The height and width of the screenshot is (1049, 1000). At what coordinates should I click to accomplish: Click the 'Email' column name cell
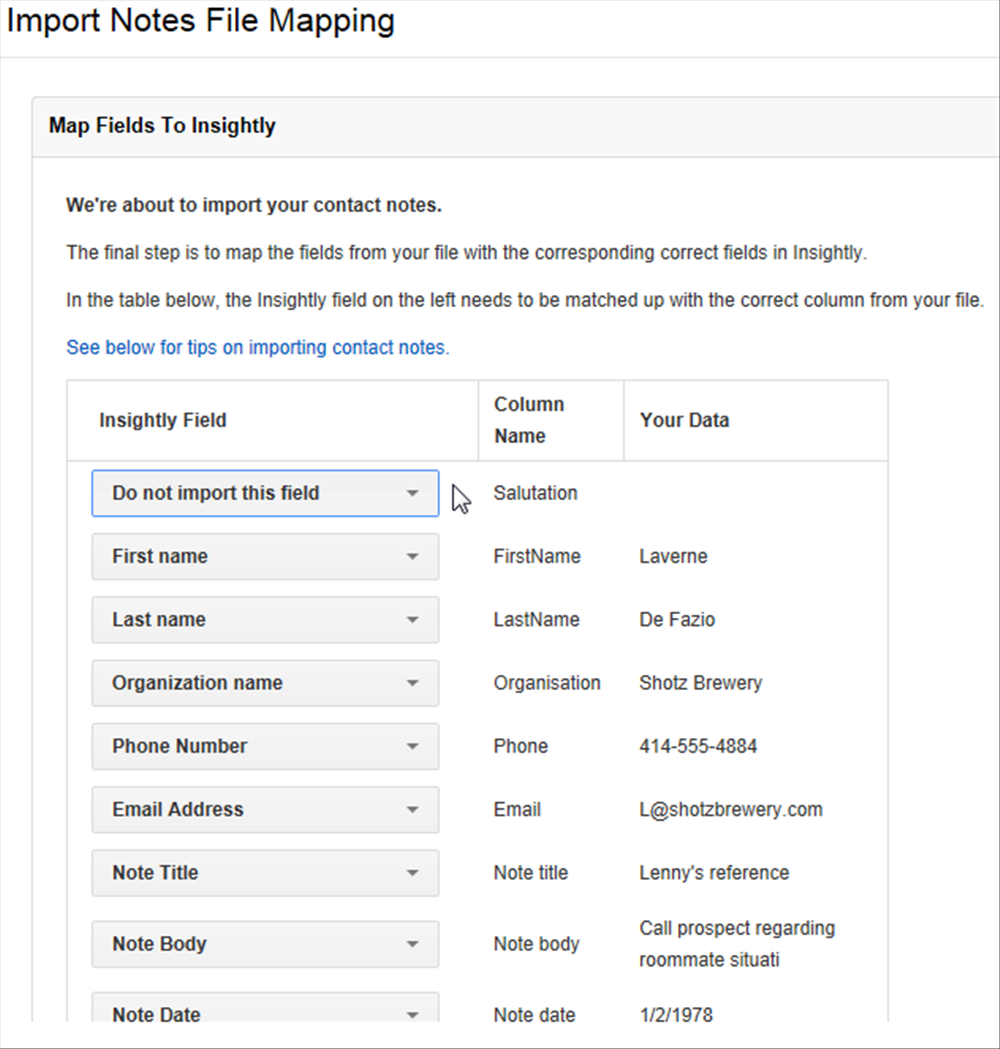(517, 809)
